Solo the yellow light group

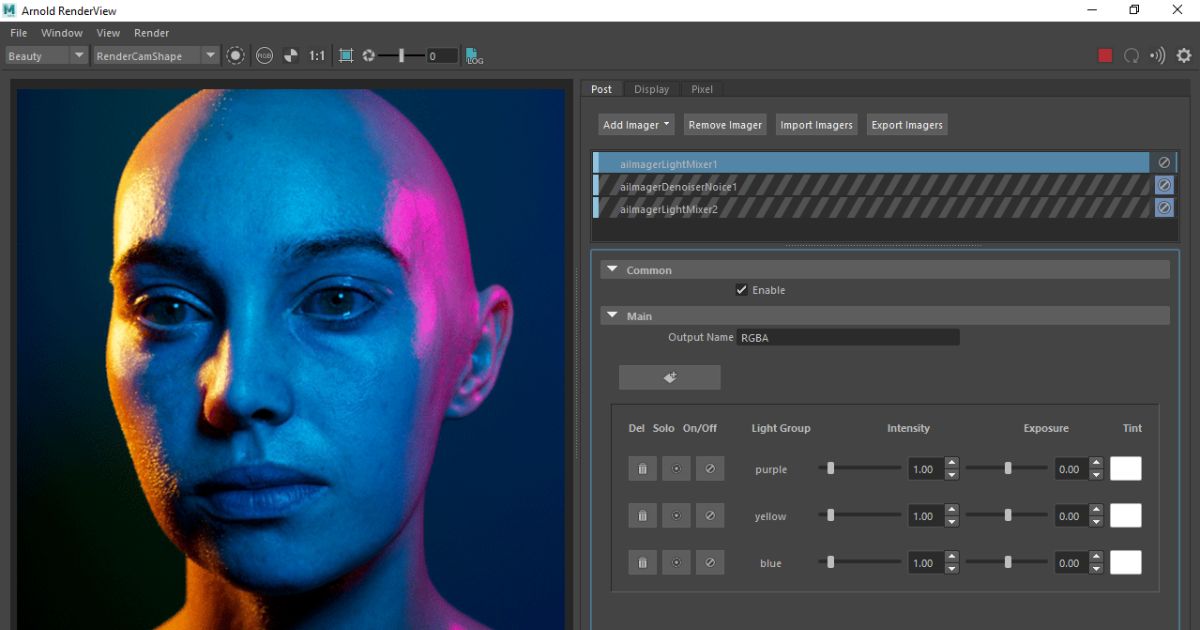[676, 516]
